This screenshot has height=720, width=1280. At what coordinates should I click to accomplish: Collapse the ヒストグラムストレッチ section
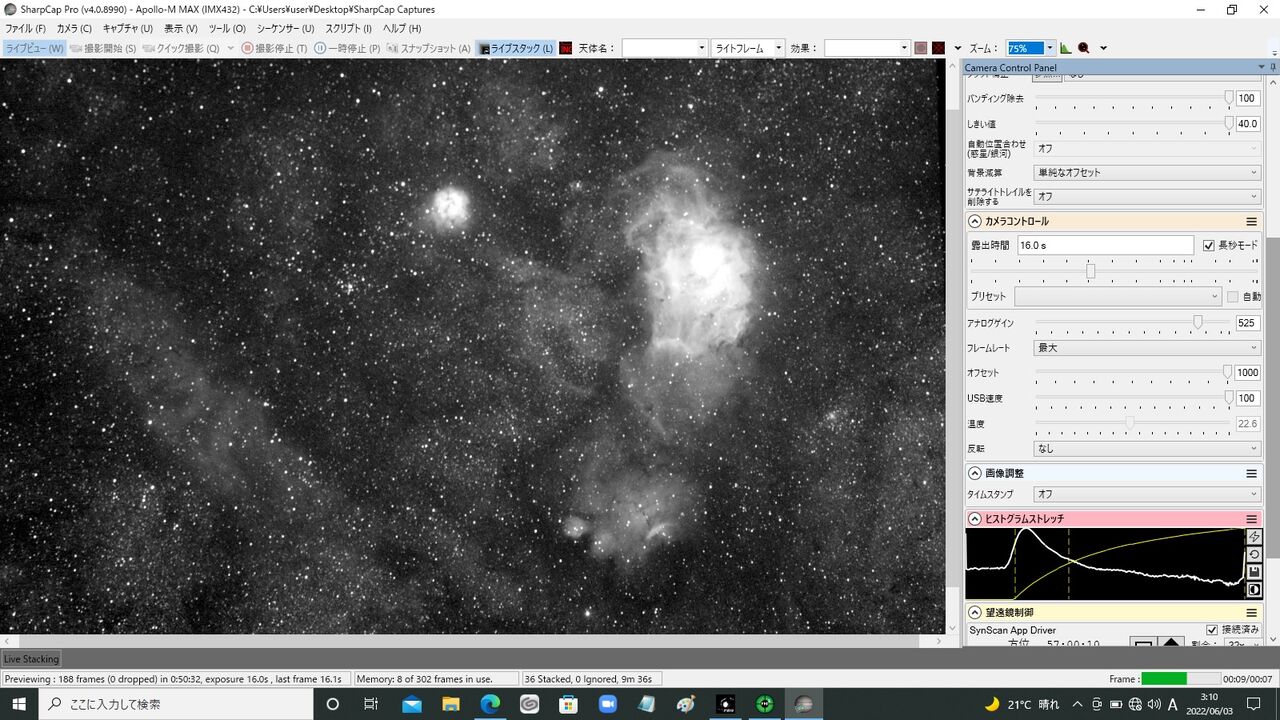tap(975, 519)
